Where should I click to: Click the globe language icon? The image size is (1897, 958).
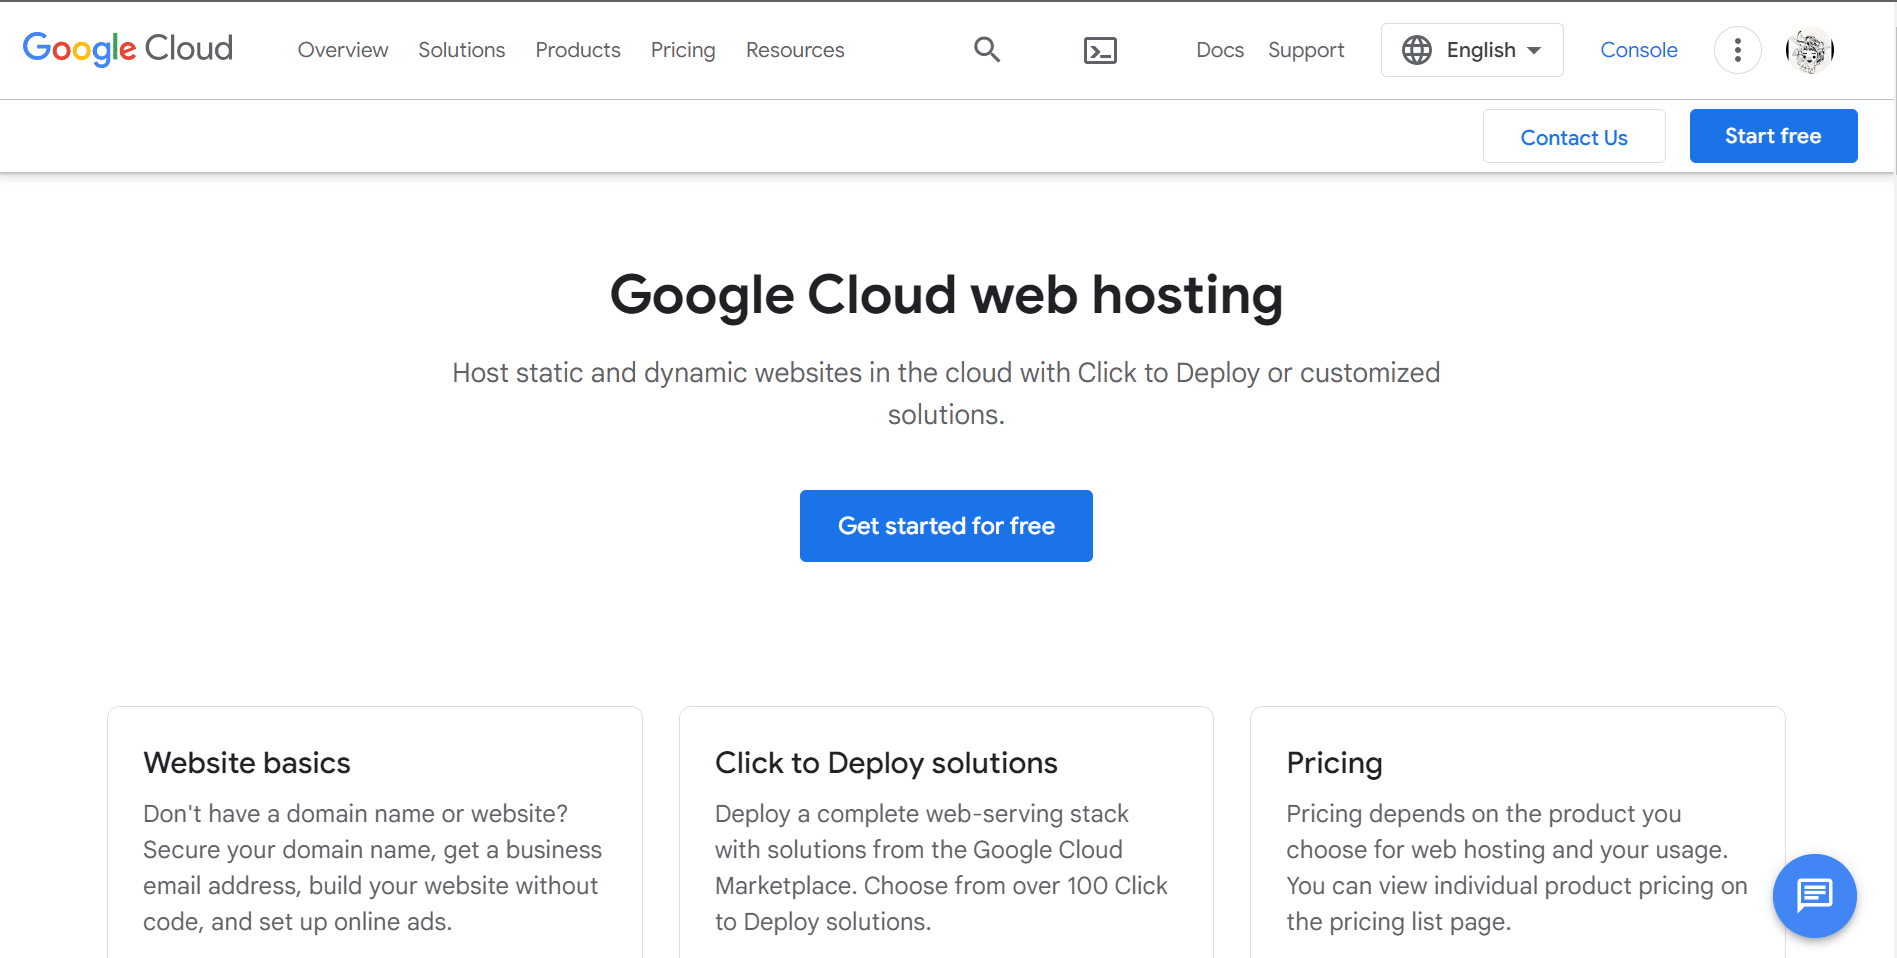1416,50
